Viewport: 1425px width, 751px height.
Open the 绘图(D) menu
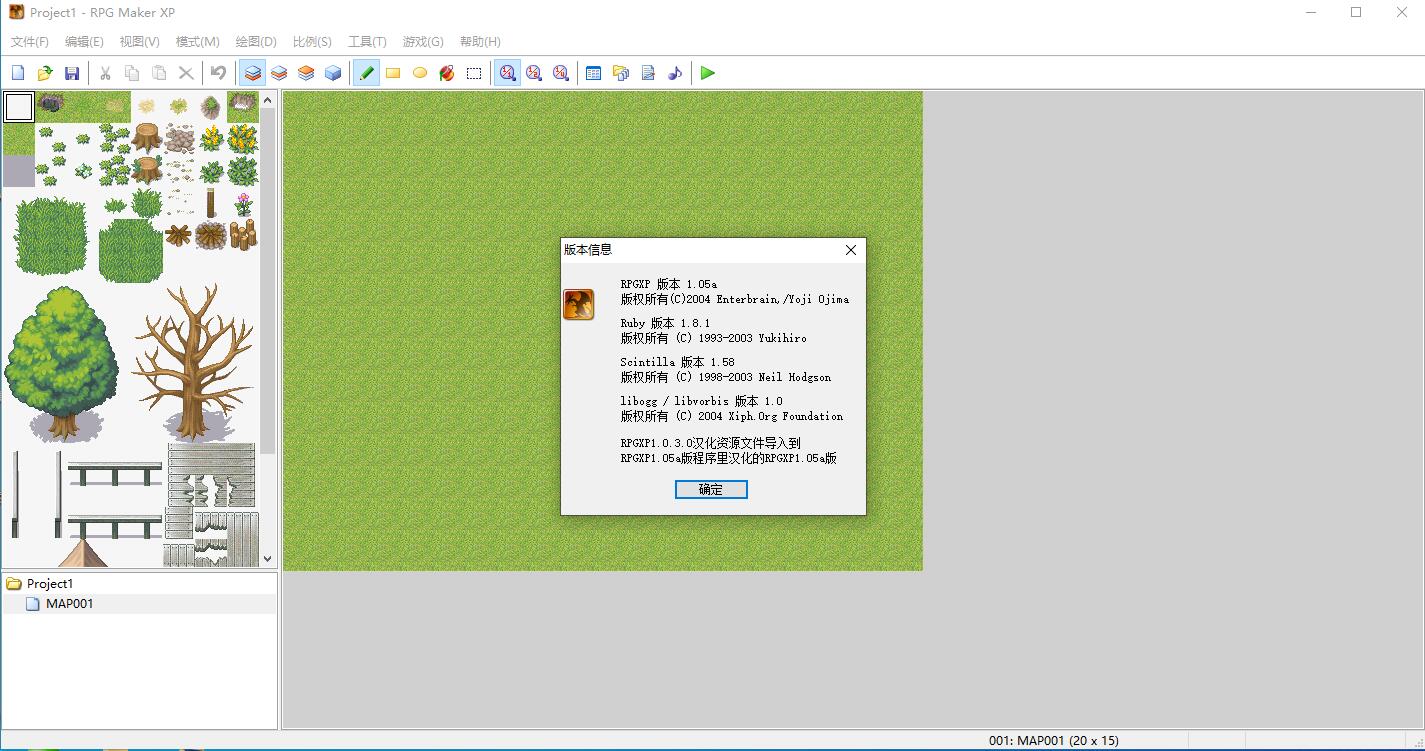pyautogui.click(x=256, y=42)
